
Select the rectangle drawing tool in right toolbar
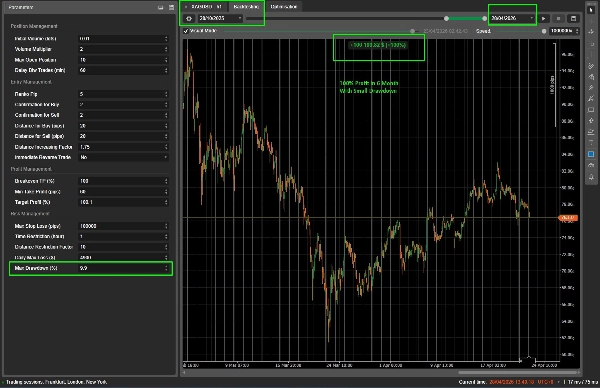(591, 110)
